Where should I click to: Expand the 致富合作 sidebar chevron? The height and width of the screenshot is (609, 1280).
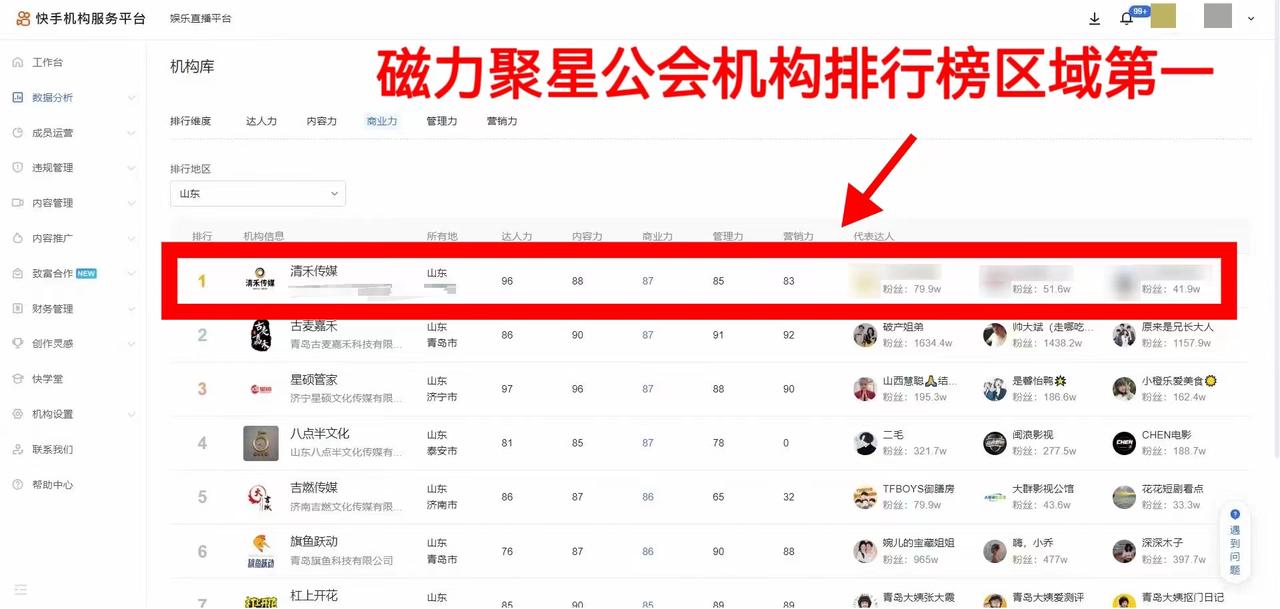click(x=132, y=273)
